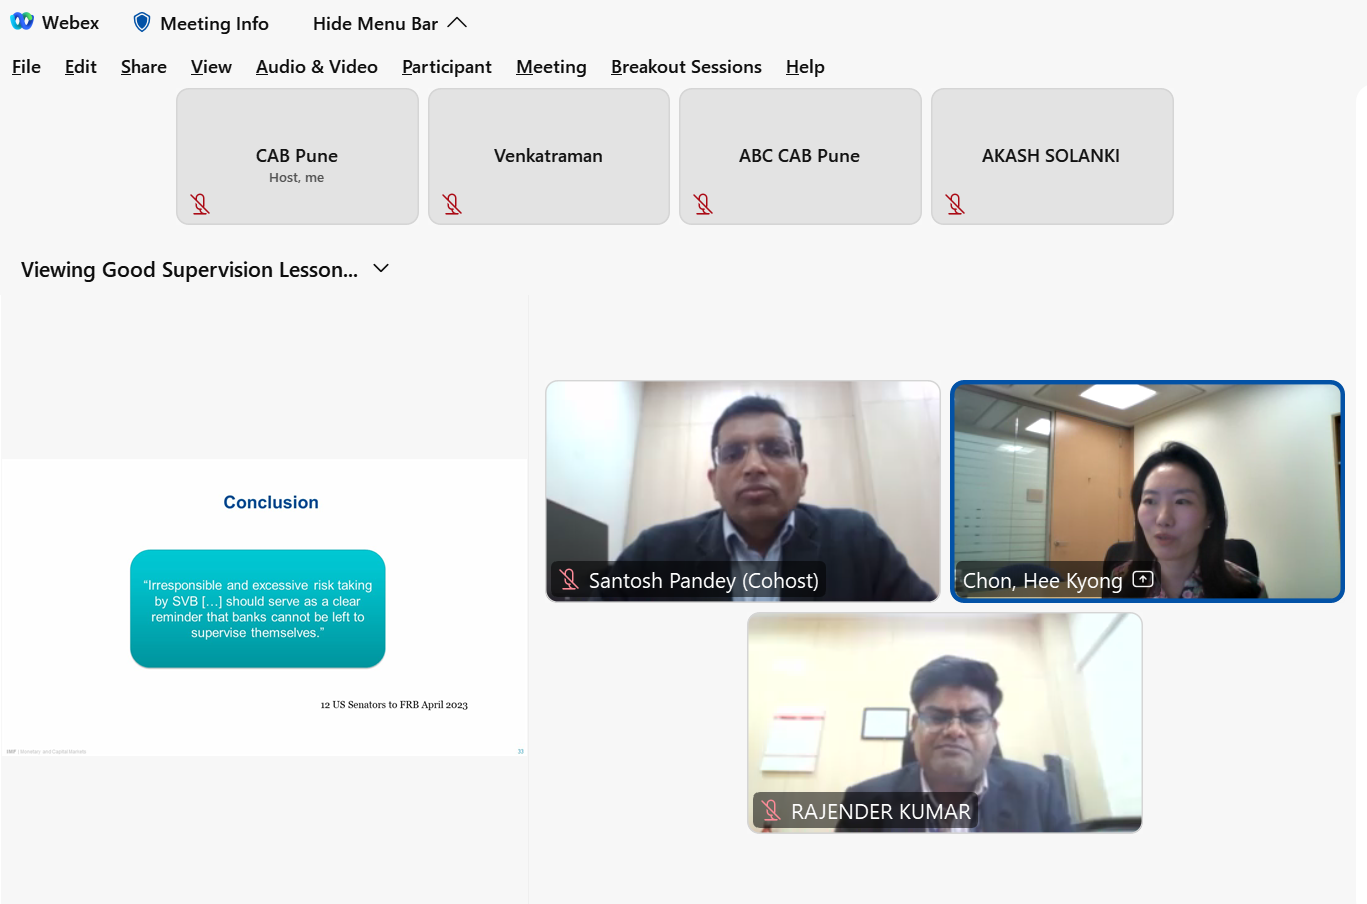Viewport: 1367px width, 904px height.
Task: Collapse the menu bar using Hide Menu Bar
Action: pos(389,23)
